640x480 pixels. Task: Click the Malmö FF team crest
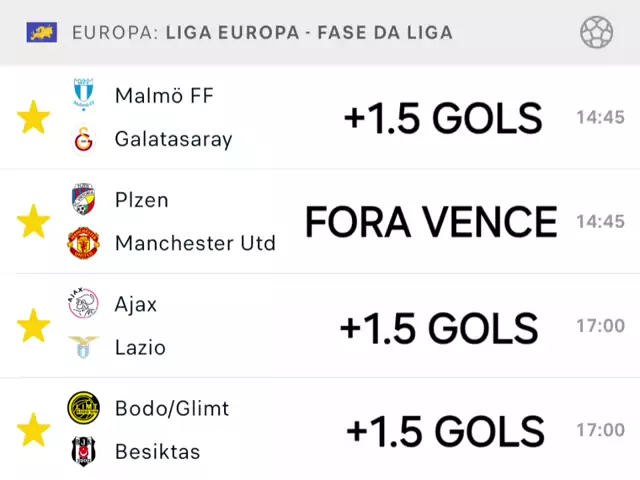[x=83, y=96]
